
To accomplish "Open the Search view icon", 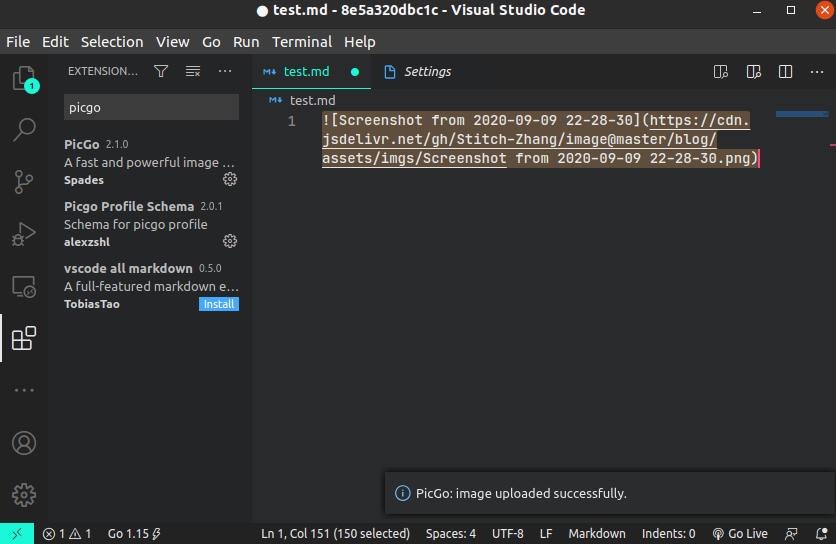I will (23, 130).
